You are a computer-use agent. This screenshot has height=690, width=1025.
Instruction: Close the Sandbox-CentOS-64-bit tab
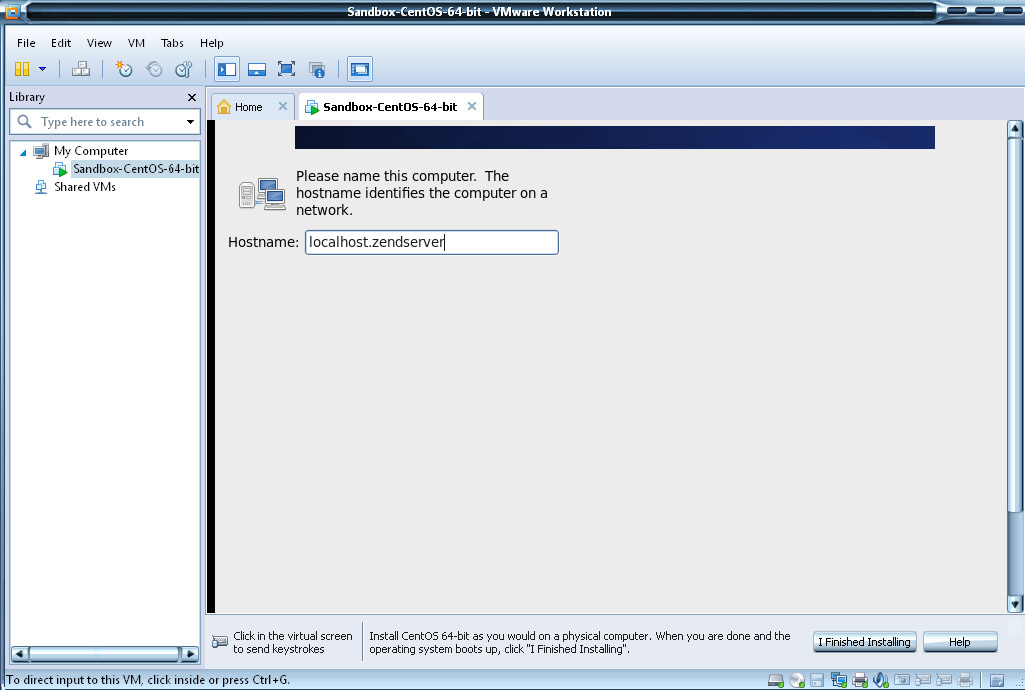coord(471,106)
